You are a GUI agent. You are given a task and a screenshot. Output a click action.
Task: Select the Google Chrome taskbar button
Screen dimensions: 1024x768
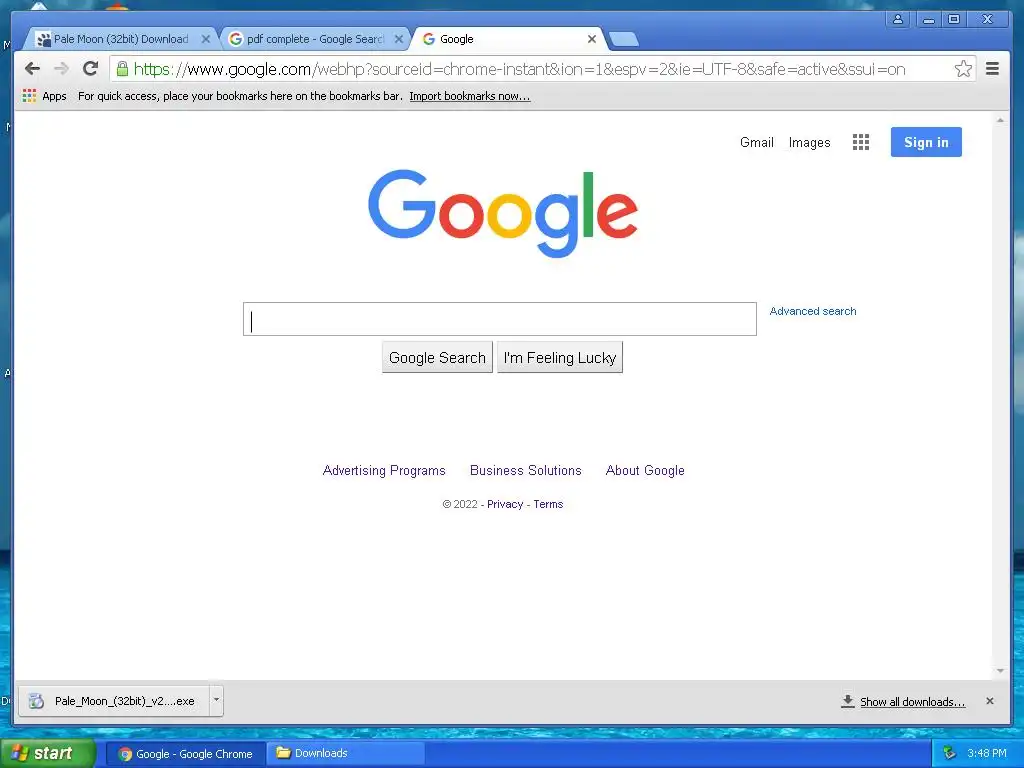[x=185, y=754]
